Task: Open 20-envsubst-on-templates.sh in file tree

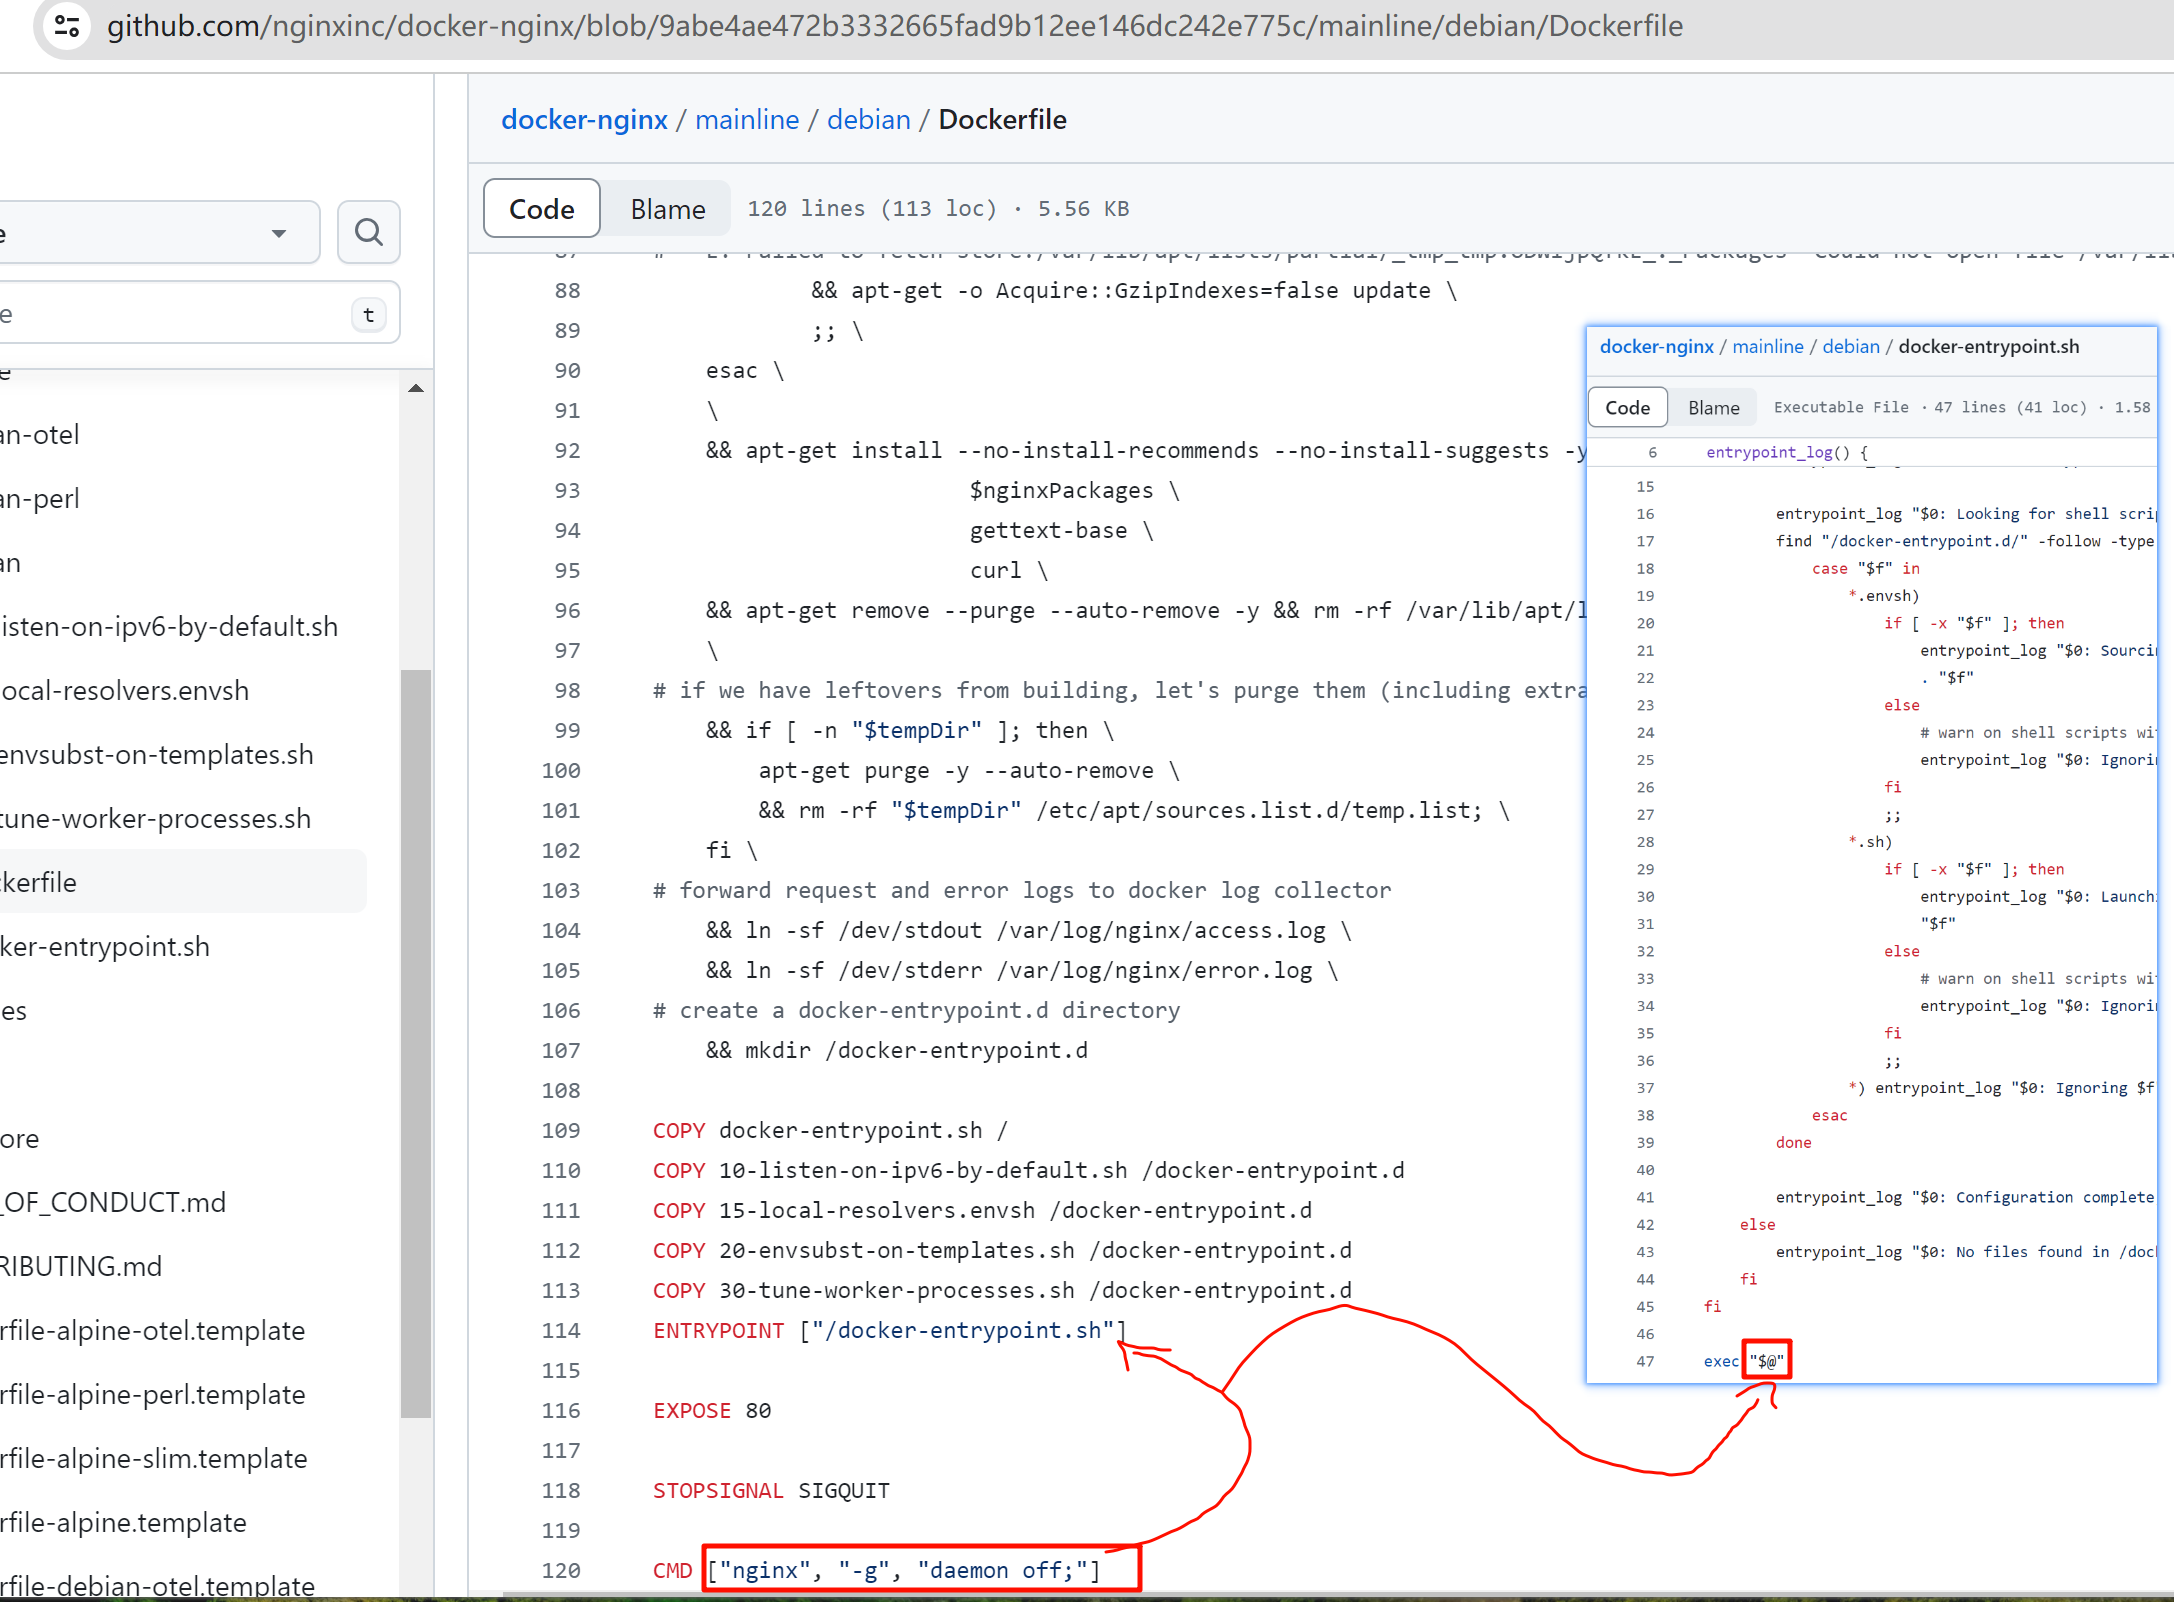Action: [157, 754]
